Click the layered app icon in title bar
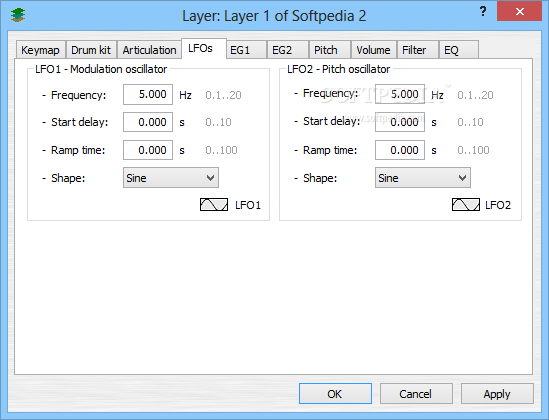Image resolution: width=549 pixels, height=420 pixels. click(x=18, y=15)
